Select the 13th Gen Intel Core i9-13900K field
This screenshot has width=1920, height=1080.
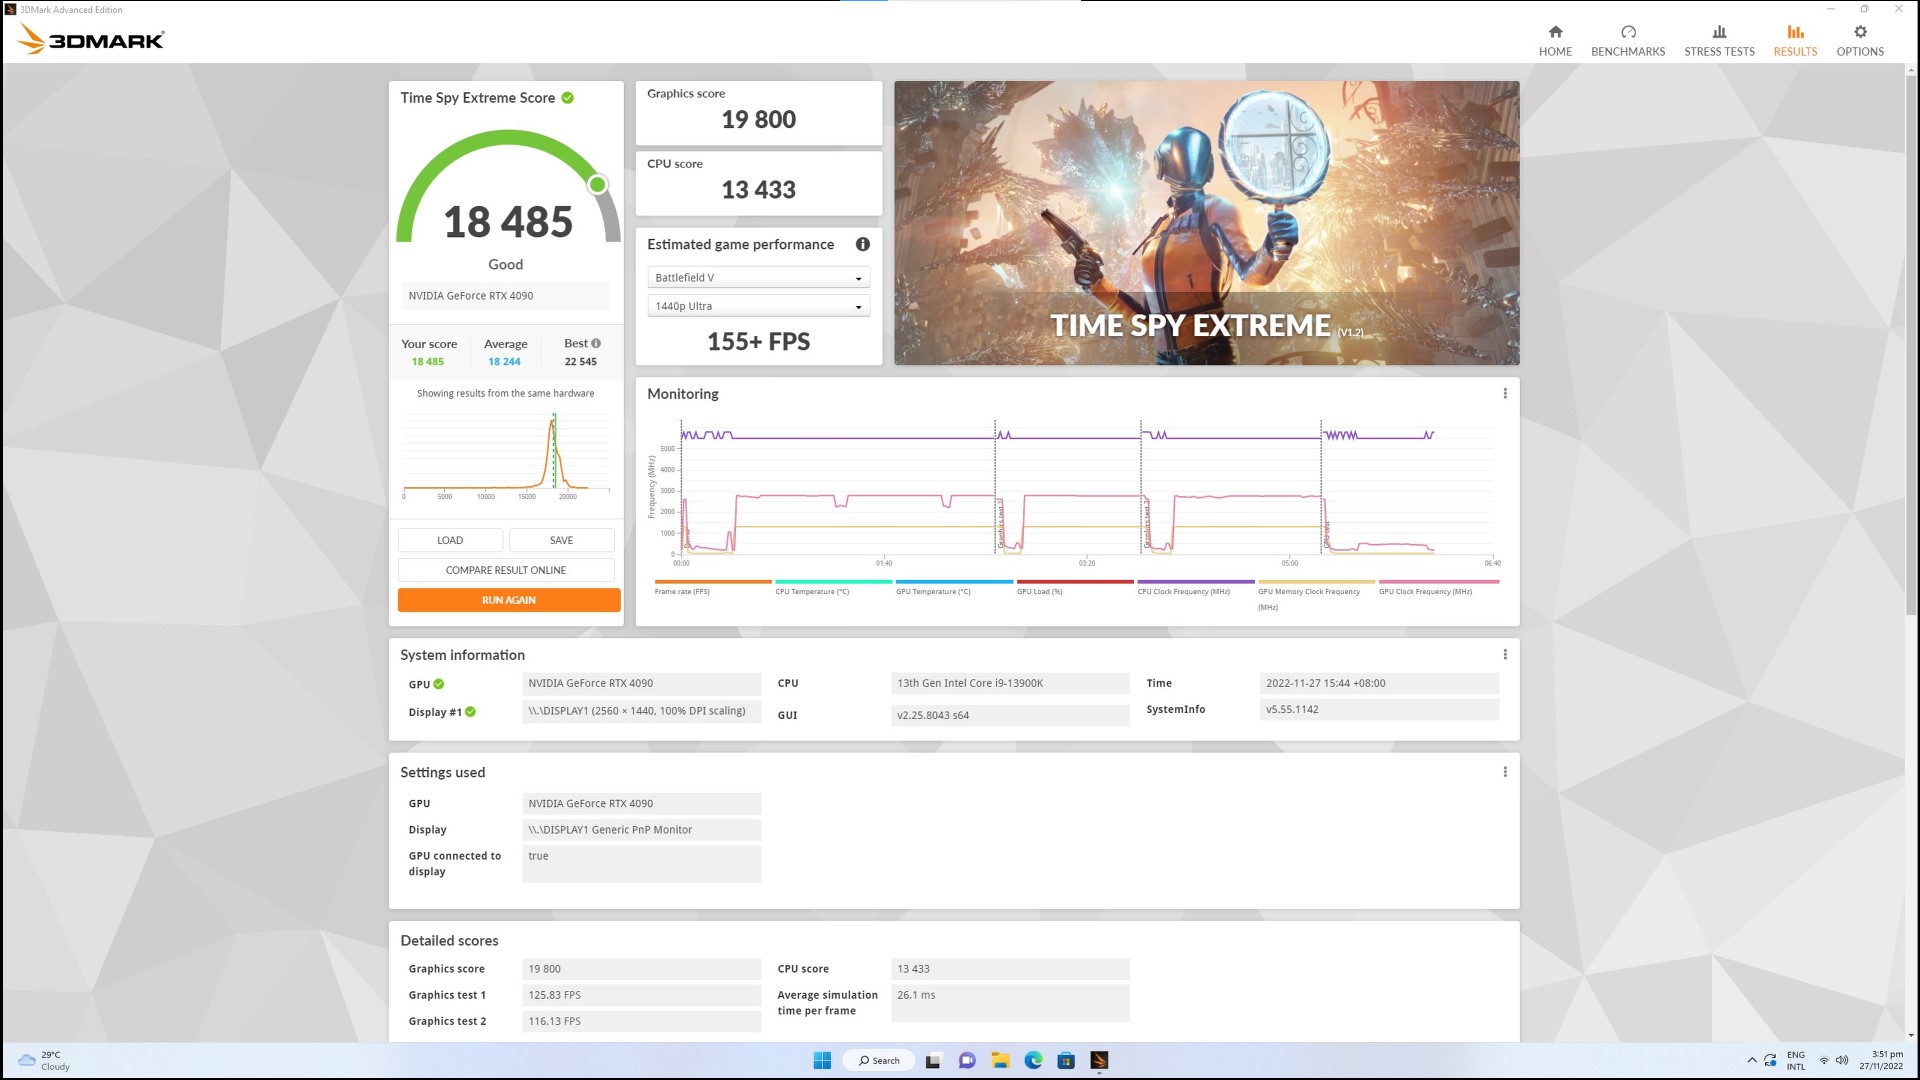pos(1010,684)
